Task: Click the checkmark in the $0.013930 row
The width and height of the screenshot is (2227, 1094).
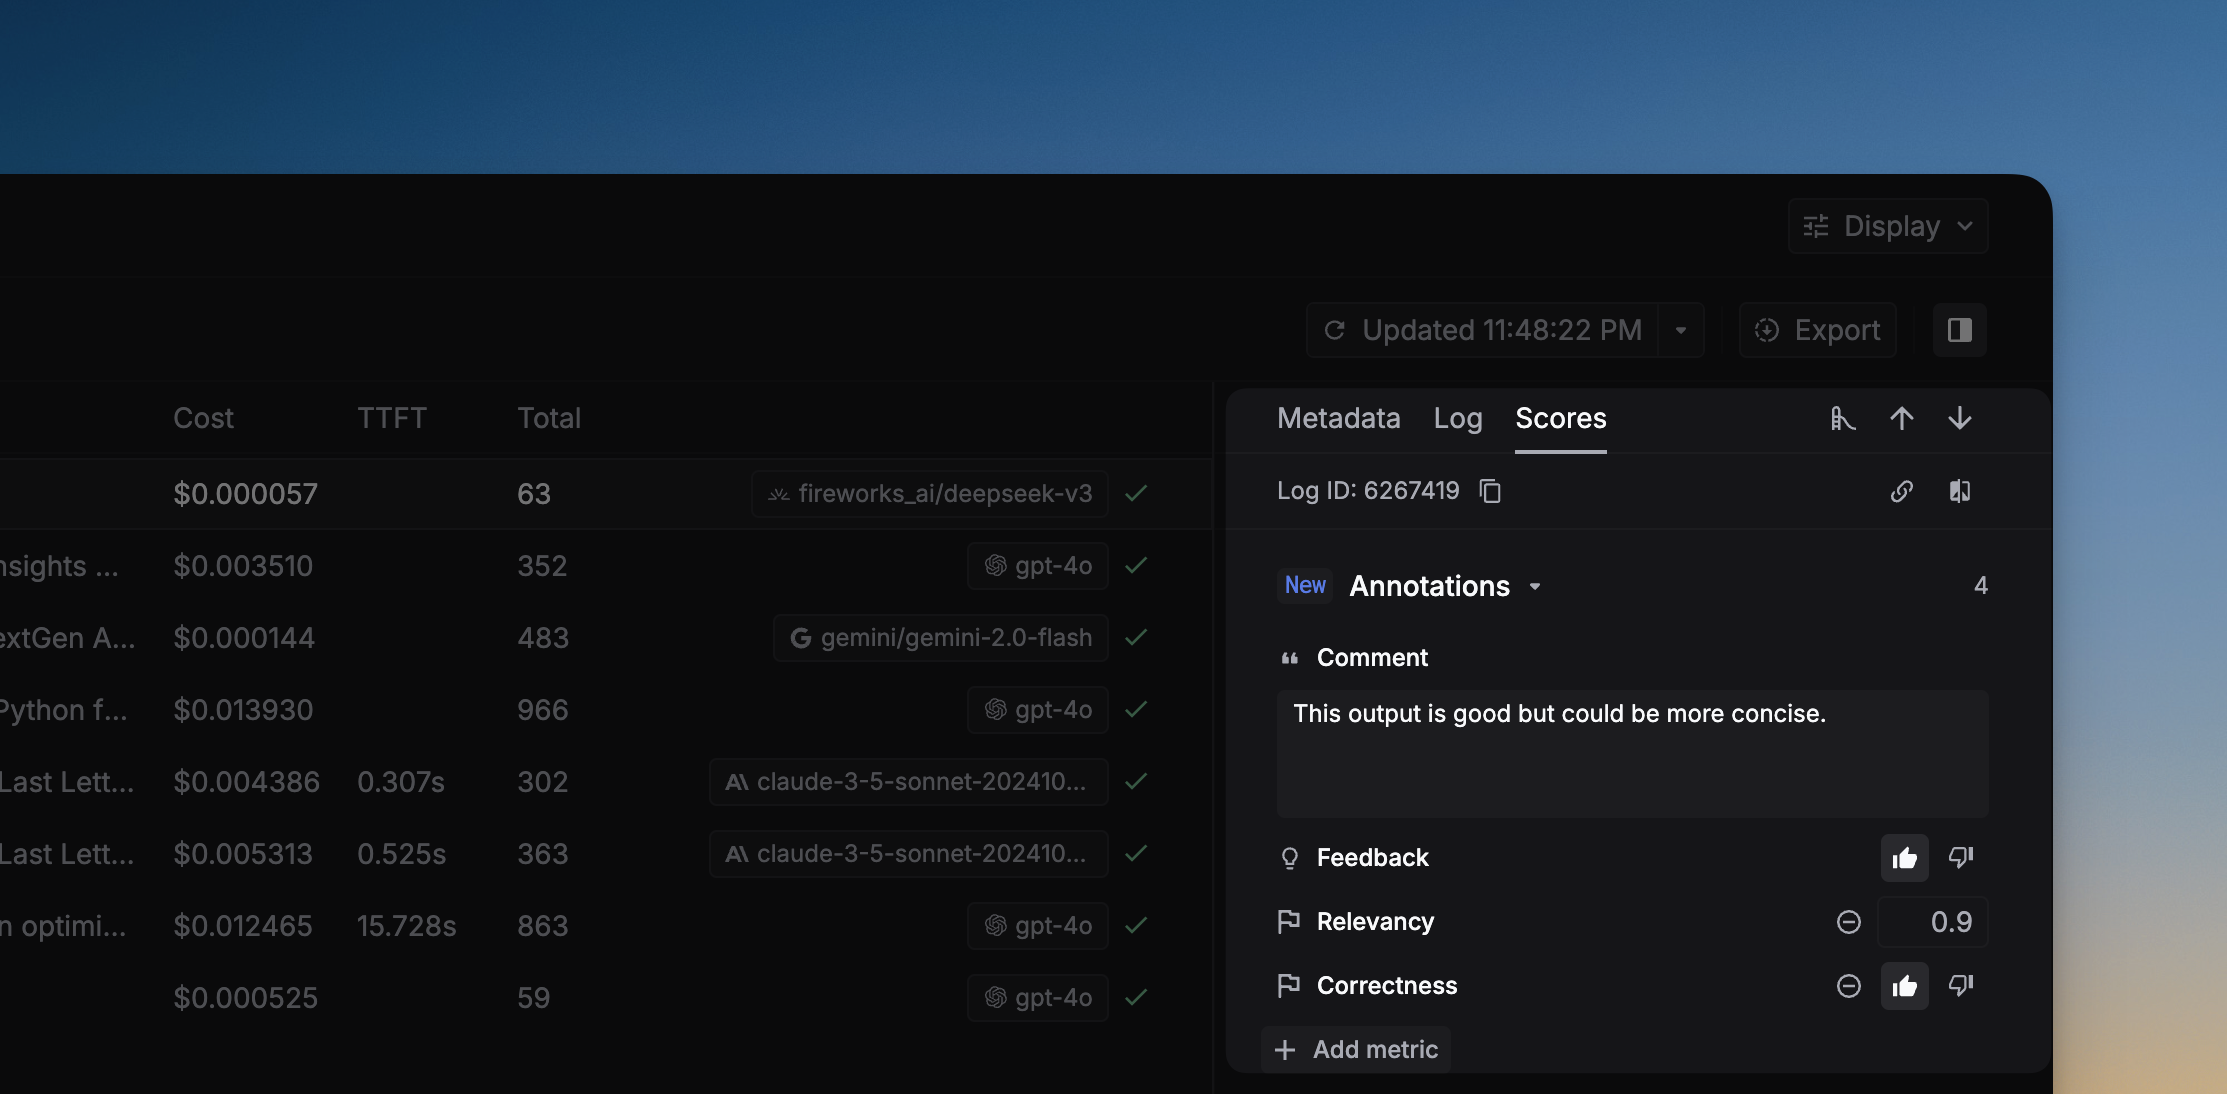Action: click(x=1136, y=709)
